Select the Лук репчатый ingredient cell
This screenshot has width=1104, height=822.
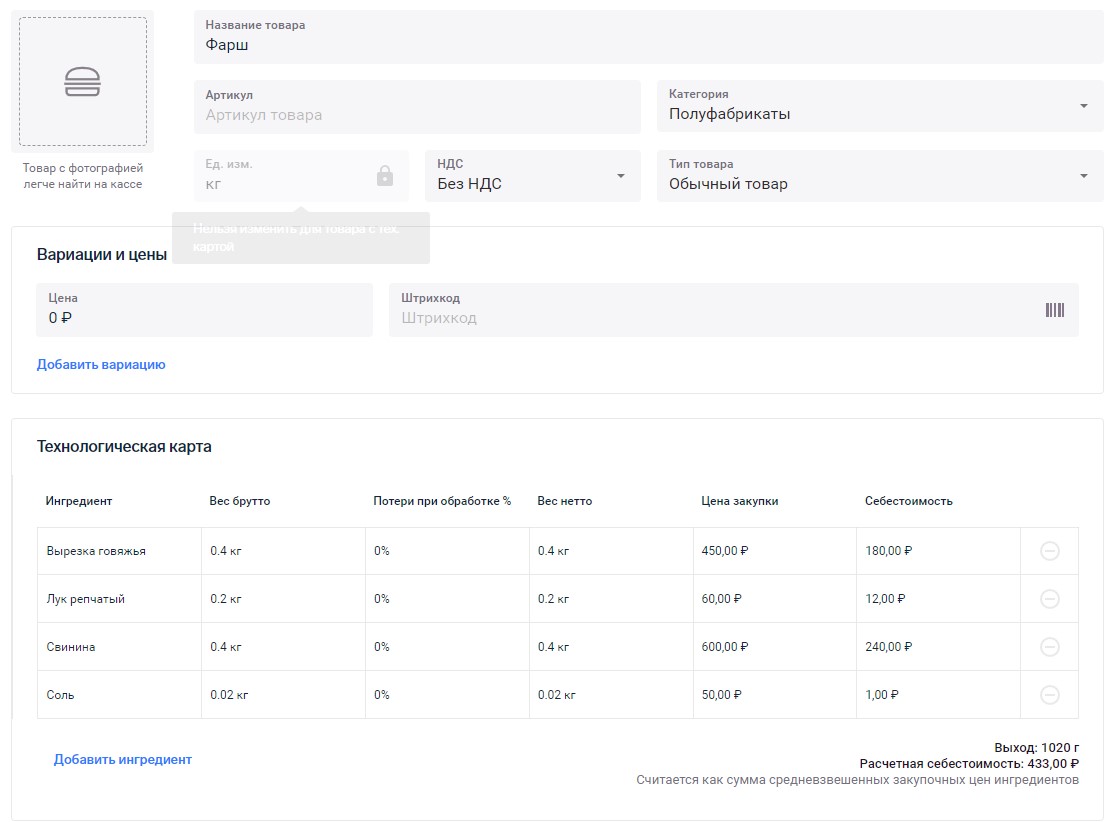click(x=119, y=599)
